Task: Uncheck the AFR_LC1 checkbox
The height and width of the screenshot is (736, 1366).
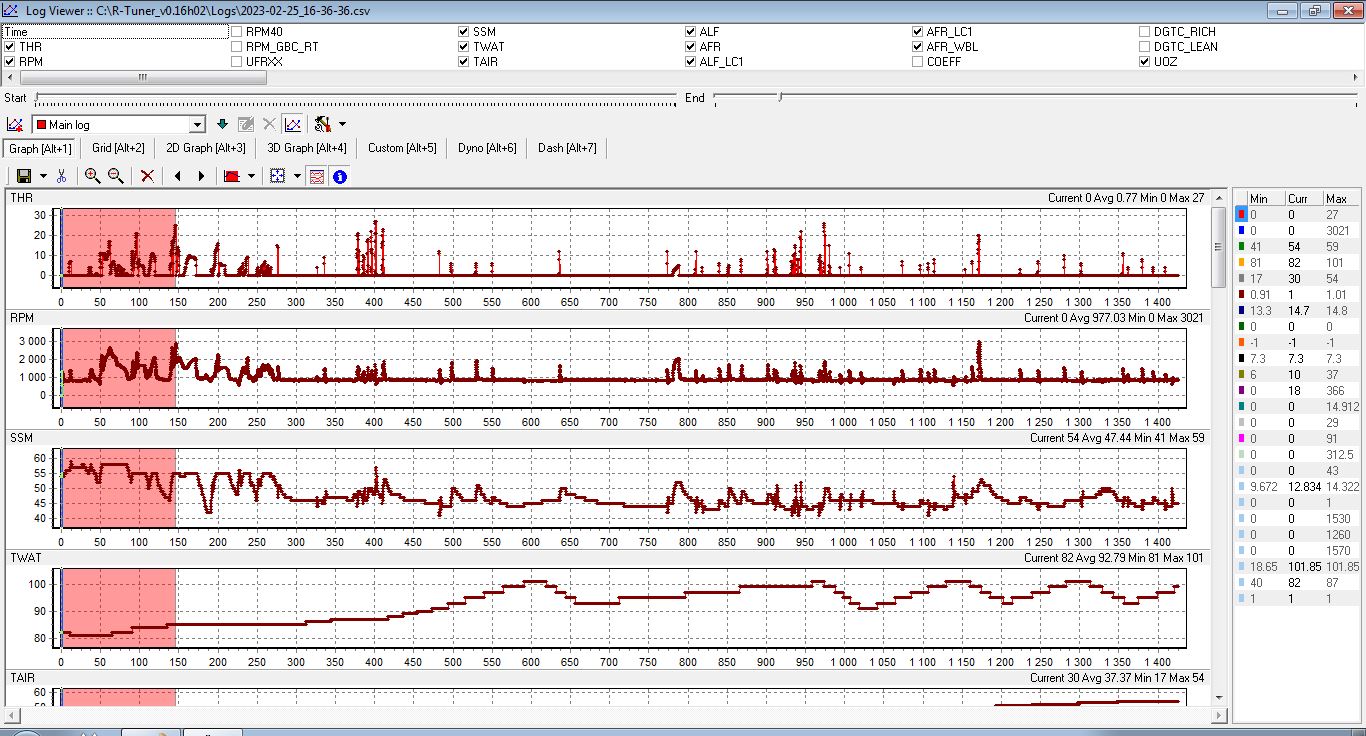Action: point(918,32)
